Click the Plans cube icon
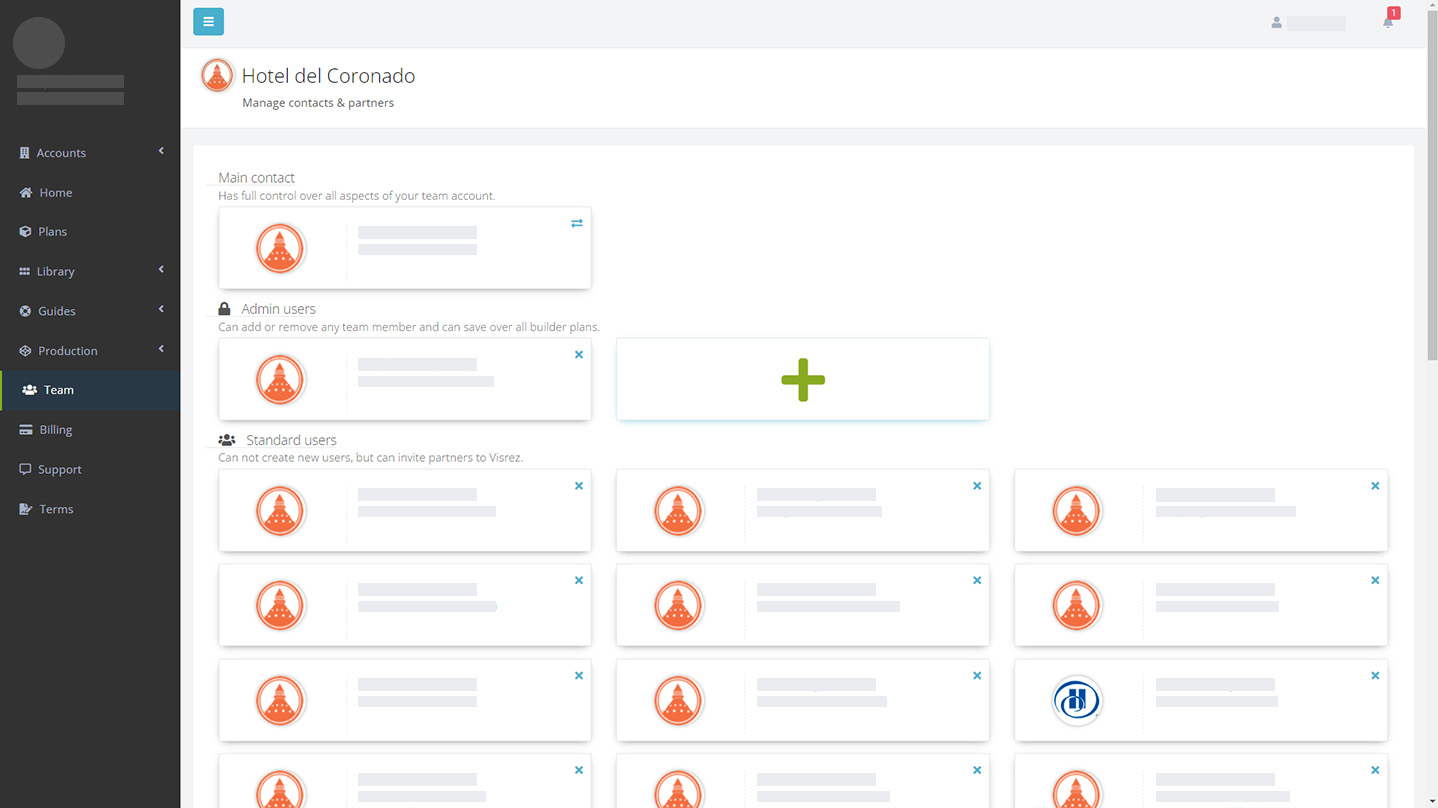 click(x=25, y=231)
